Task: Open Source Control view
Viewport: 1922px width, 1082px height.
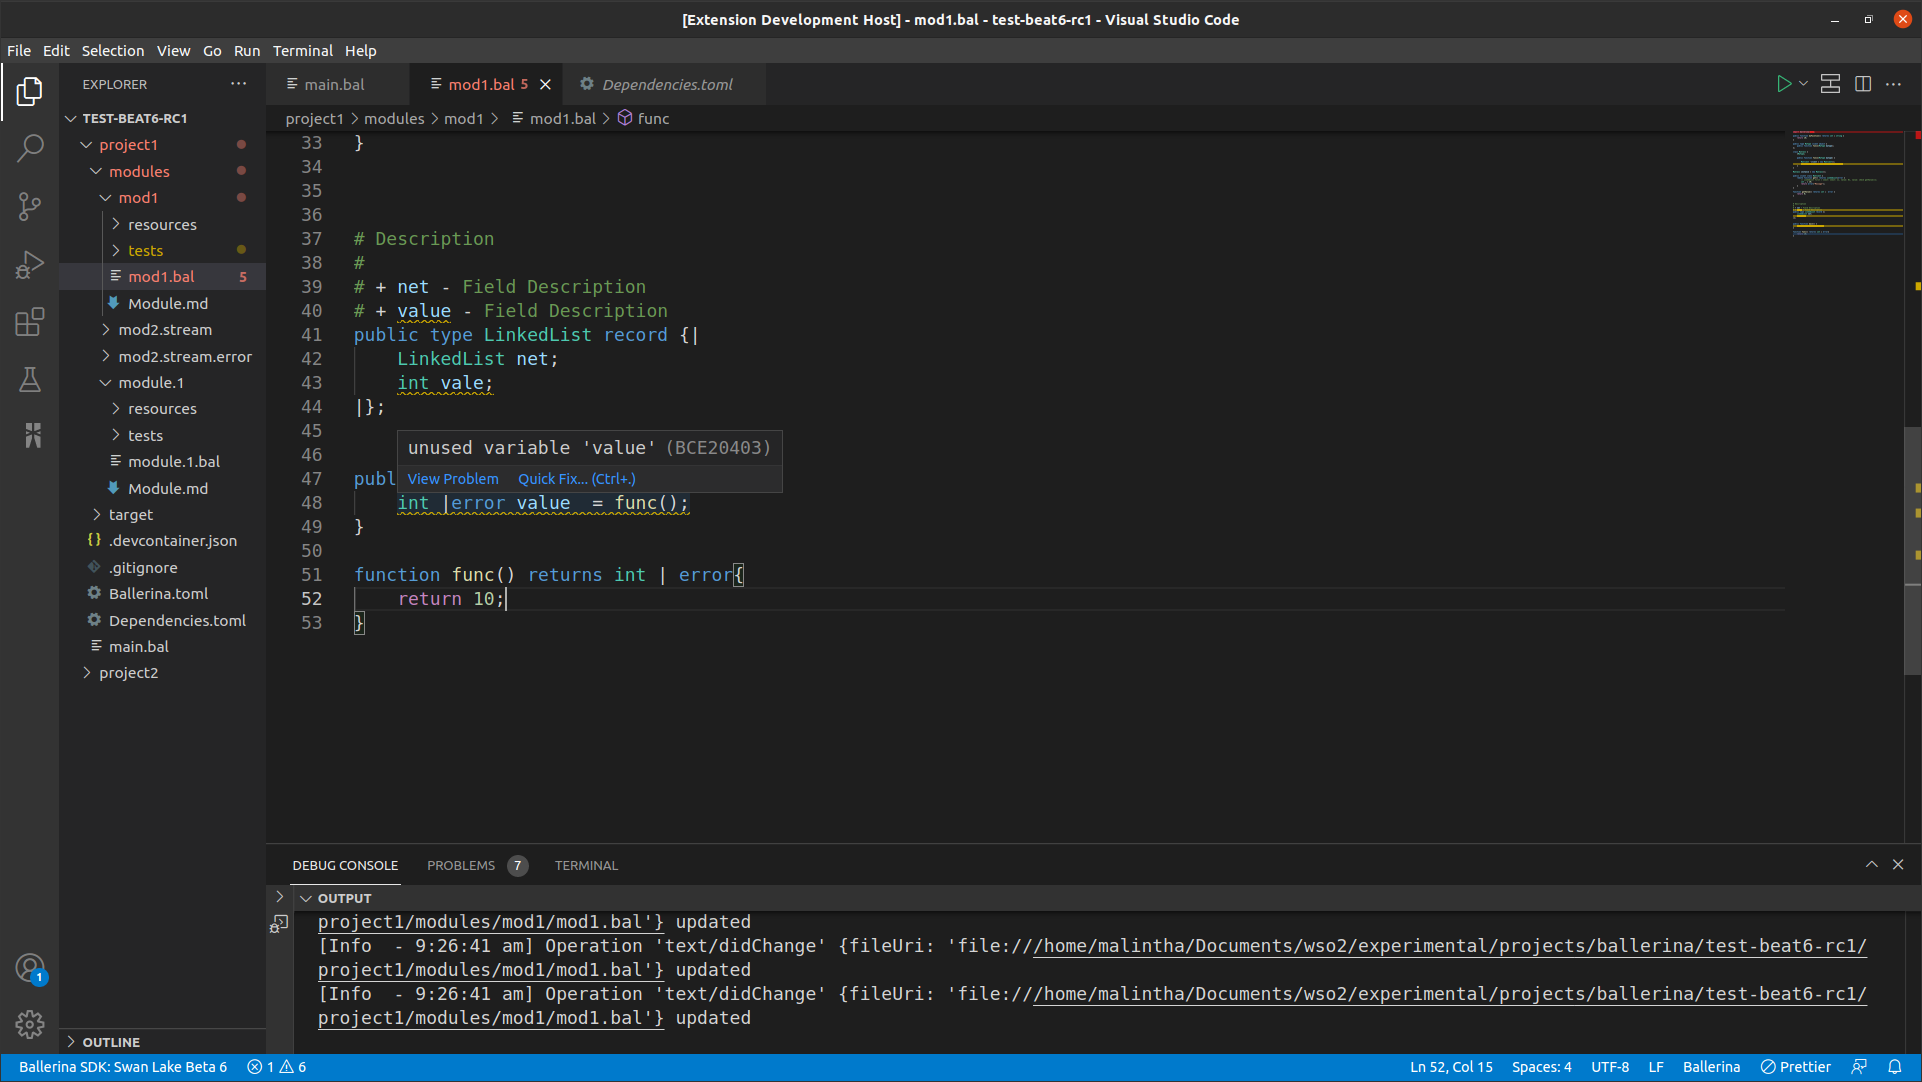Action: pyautogui.click(x=30, y=207)
